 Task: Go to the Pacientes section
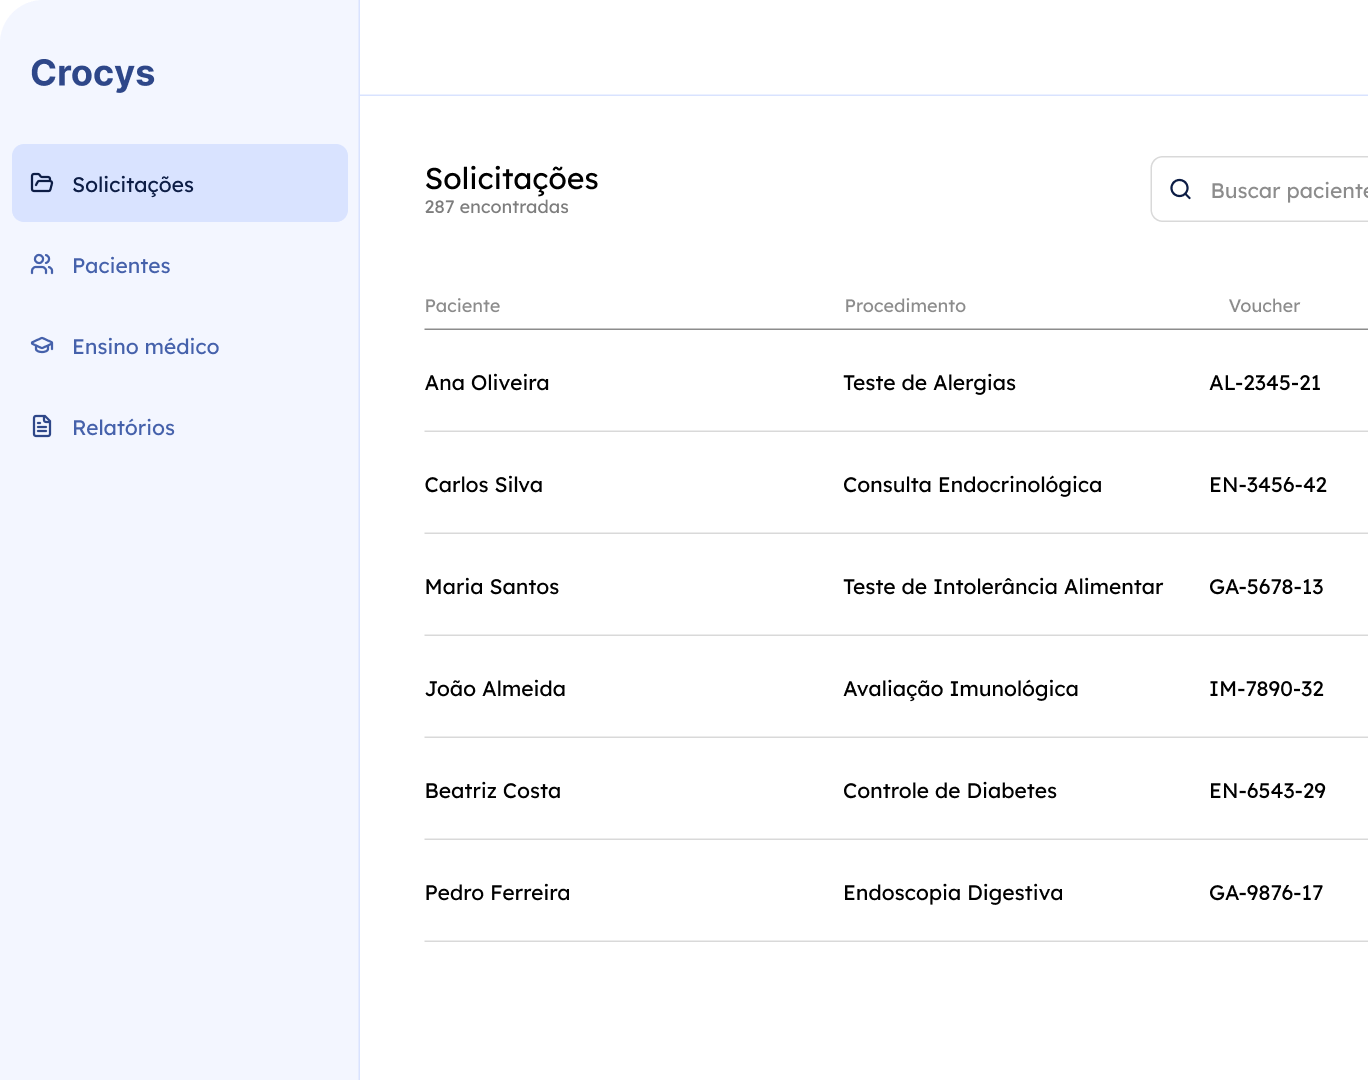click(x=121, y=265)
